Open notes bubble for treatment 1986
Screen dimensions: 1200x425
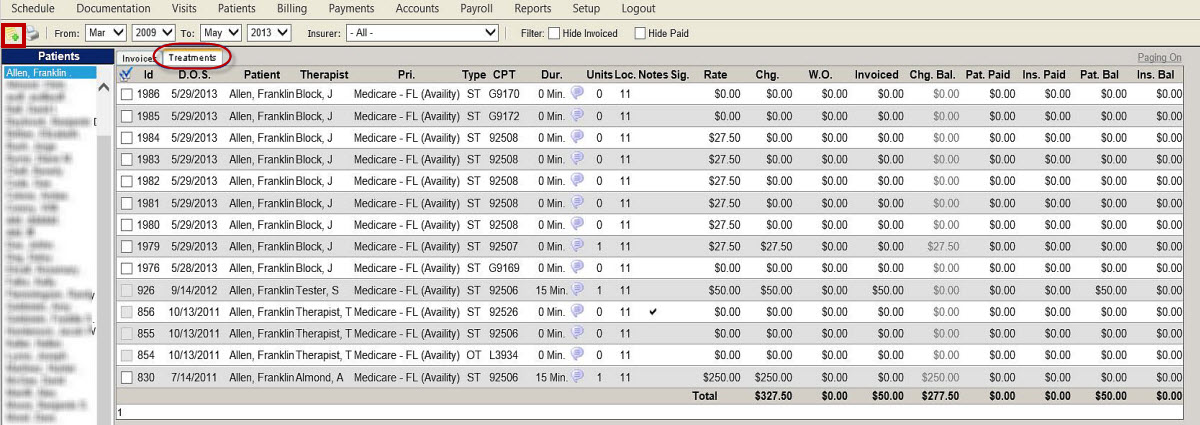click(x=577, y=93)
